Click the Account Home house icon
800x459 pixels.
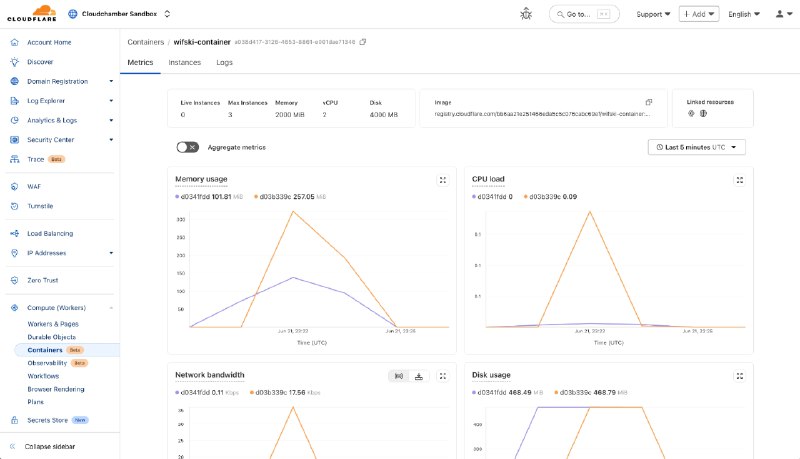tap(14, 42)
